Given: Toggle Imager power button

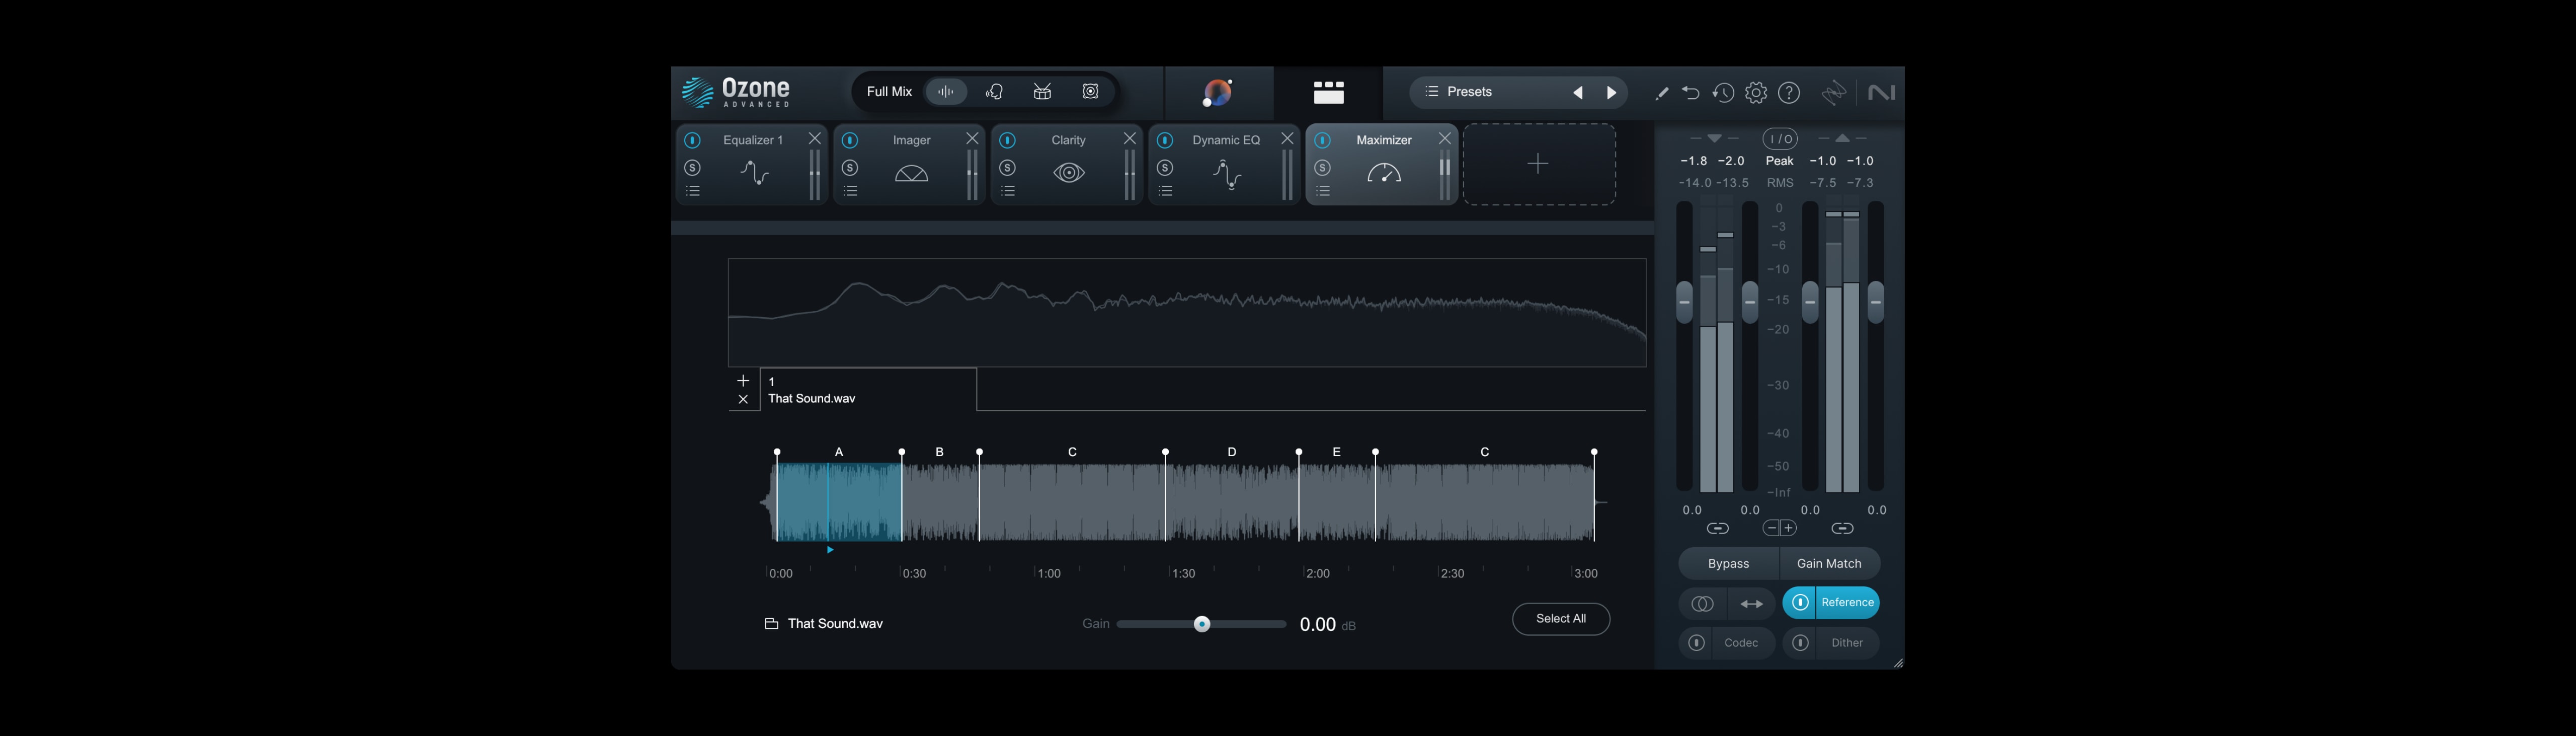Looking at the screenshot, I should tap(850, 141).
